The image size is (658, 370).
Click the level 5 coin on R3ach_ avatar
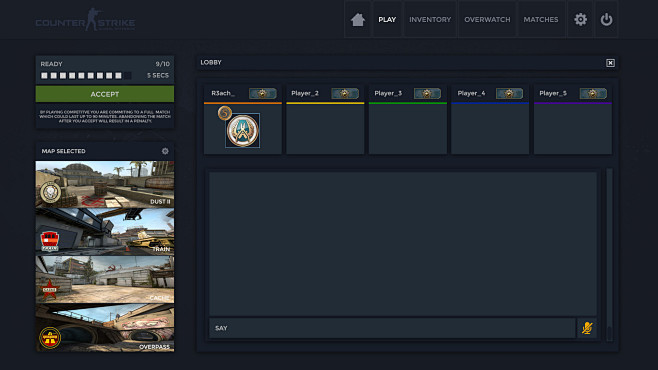coord(225,113)
